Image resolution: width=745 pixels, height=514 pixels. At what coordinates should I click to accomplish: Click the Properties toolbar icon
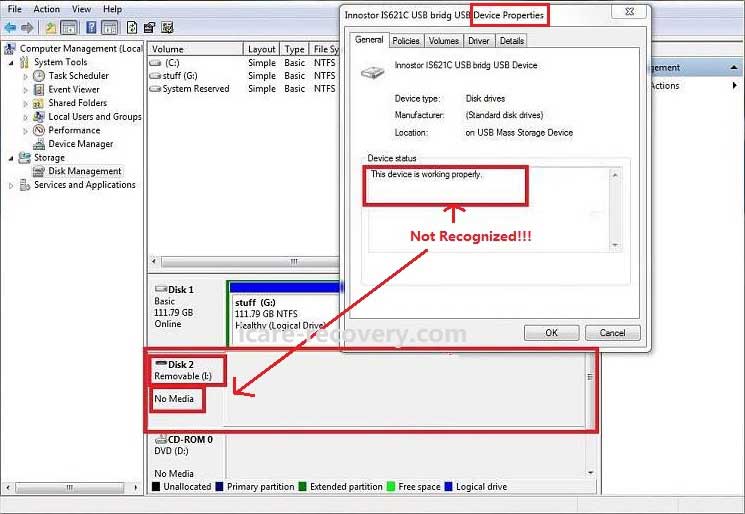pyautogui.click(x=149, y=28)
